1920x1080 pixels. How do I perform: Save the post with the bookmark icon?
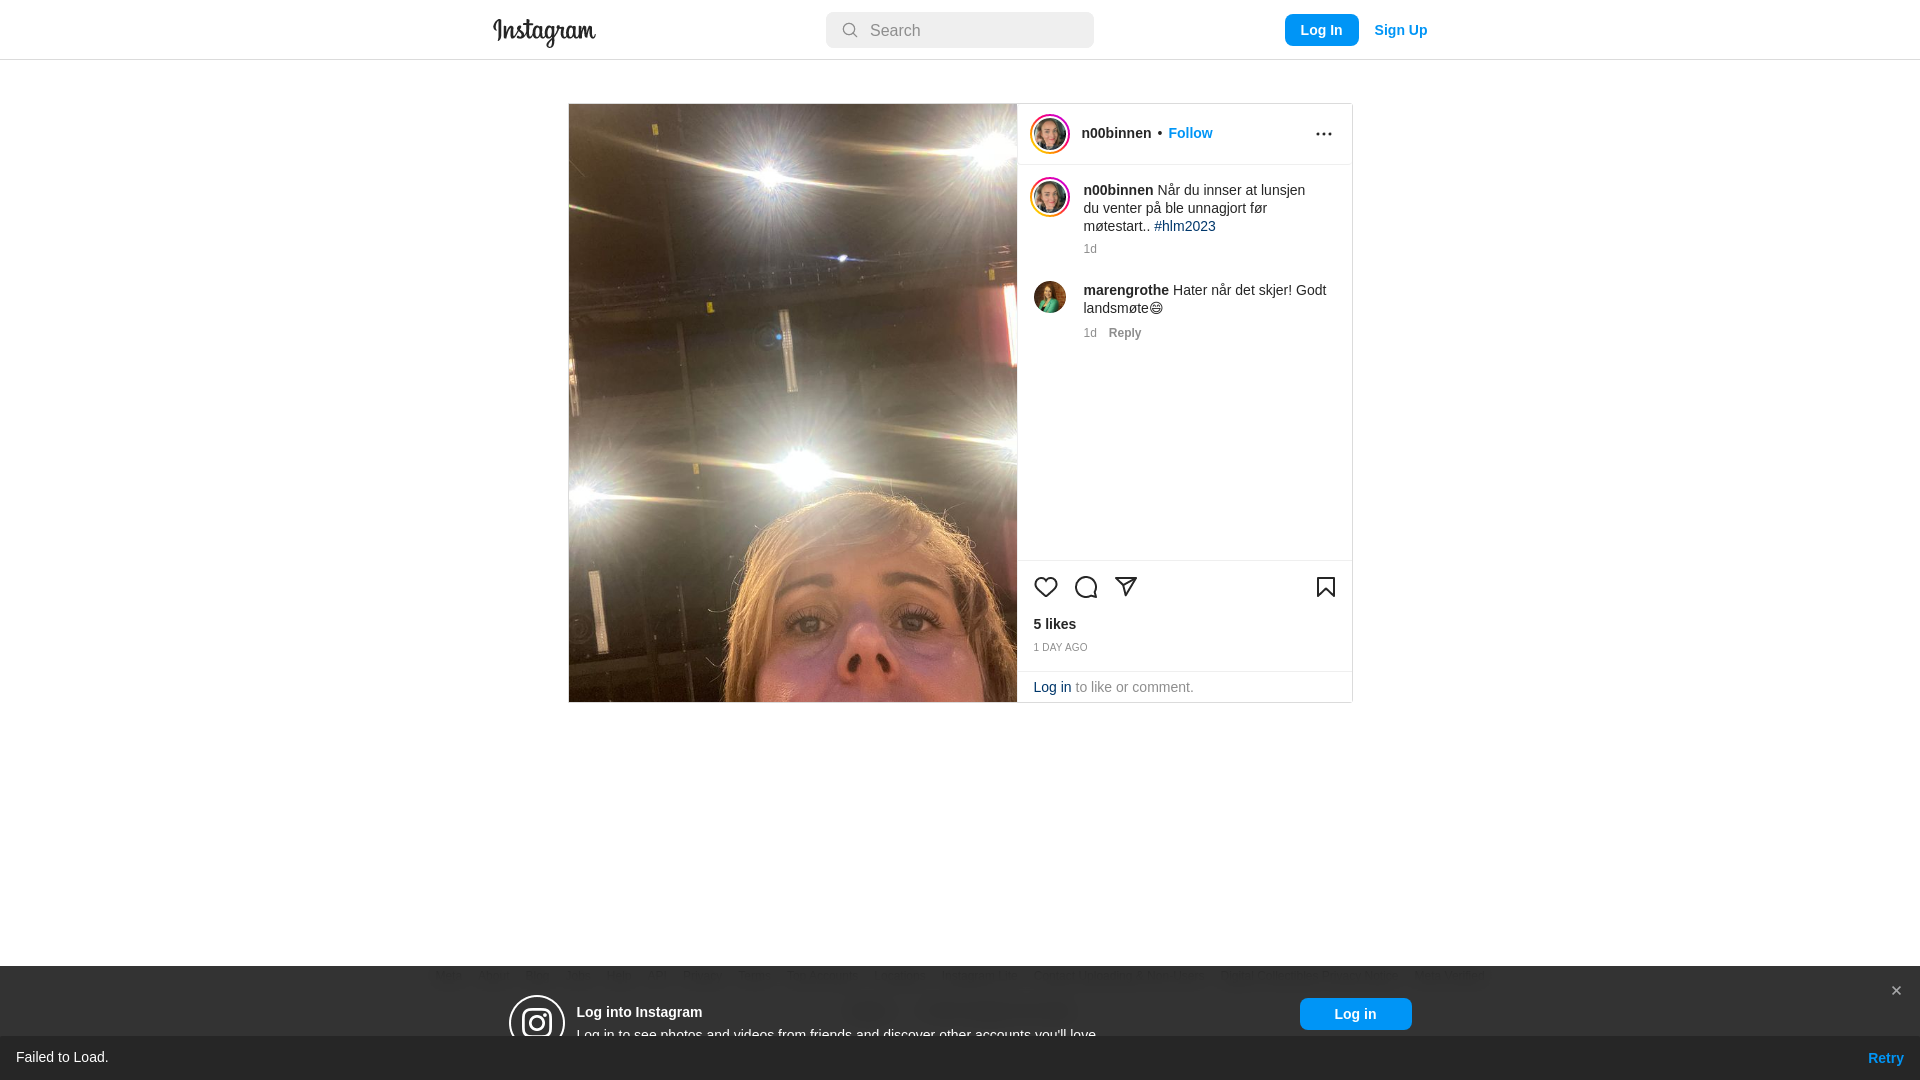[x=1326, y=587]
